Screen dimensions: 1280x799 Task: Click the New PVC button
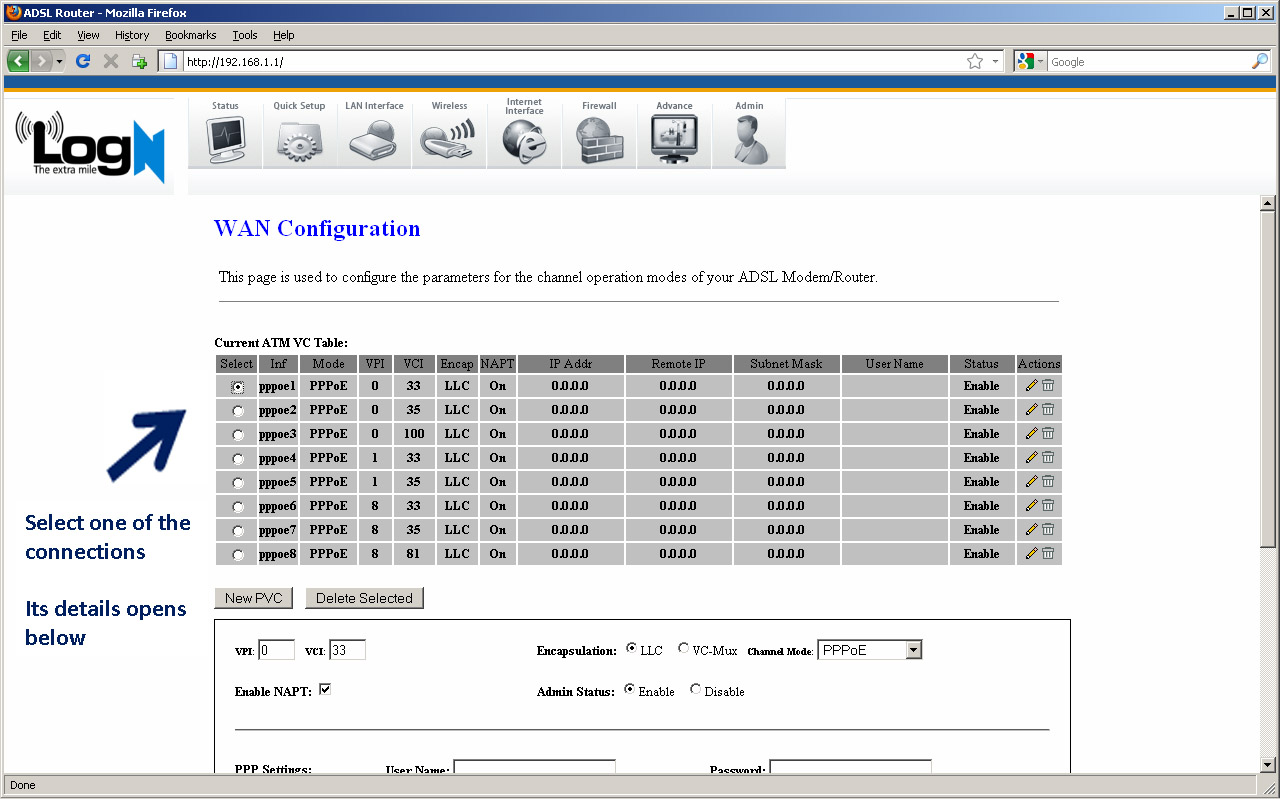[253, 597]
